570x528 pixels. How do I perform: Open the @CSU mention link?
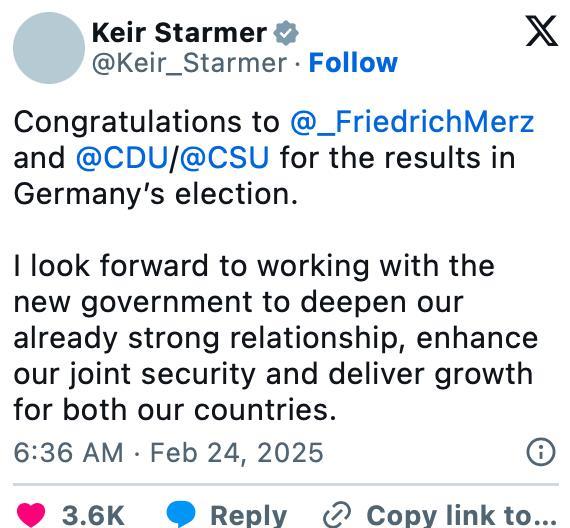(x=224, y=158)
